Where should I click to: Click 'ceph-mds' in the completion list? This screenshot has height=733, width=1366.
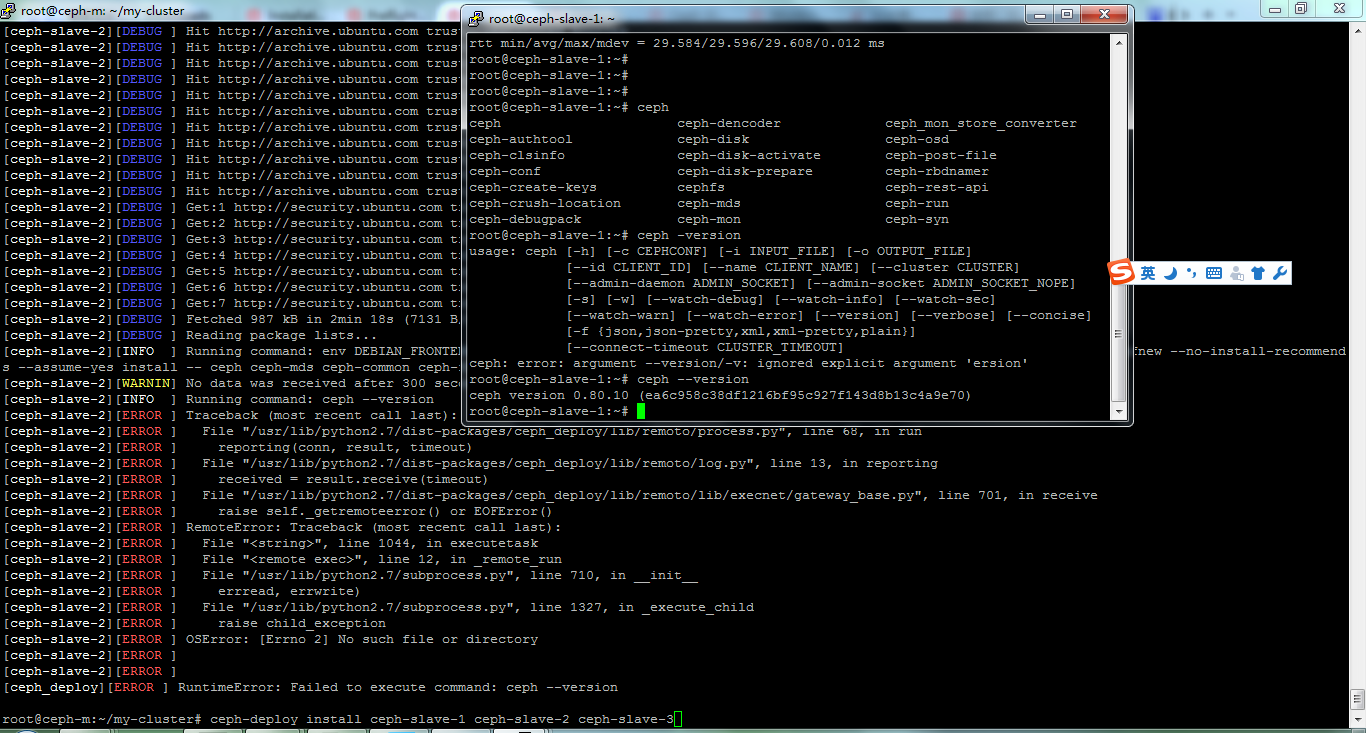click(x=709, y=203)
